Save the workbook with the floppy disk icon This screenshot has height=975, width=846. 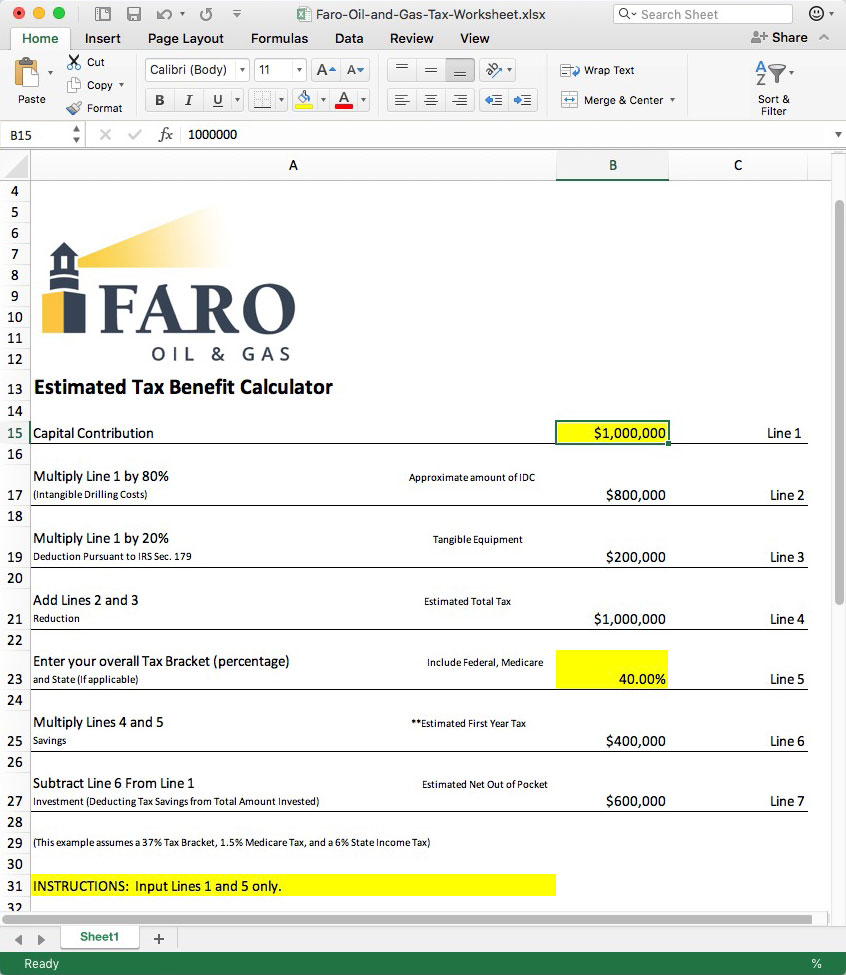(133, 14)
